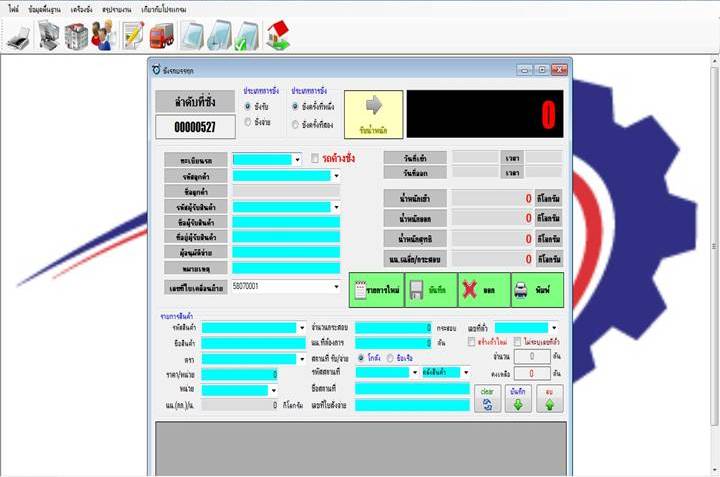Viewport: 720px width, 477px height.
Task: Click the office building toolbar icon
Action: click(x=76, y=35)
